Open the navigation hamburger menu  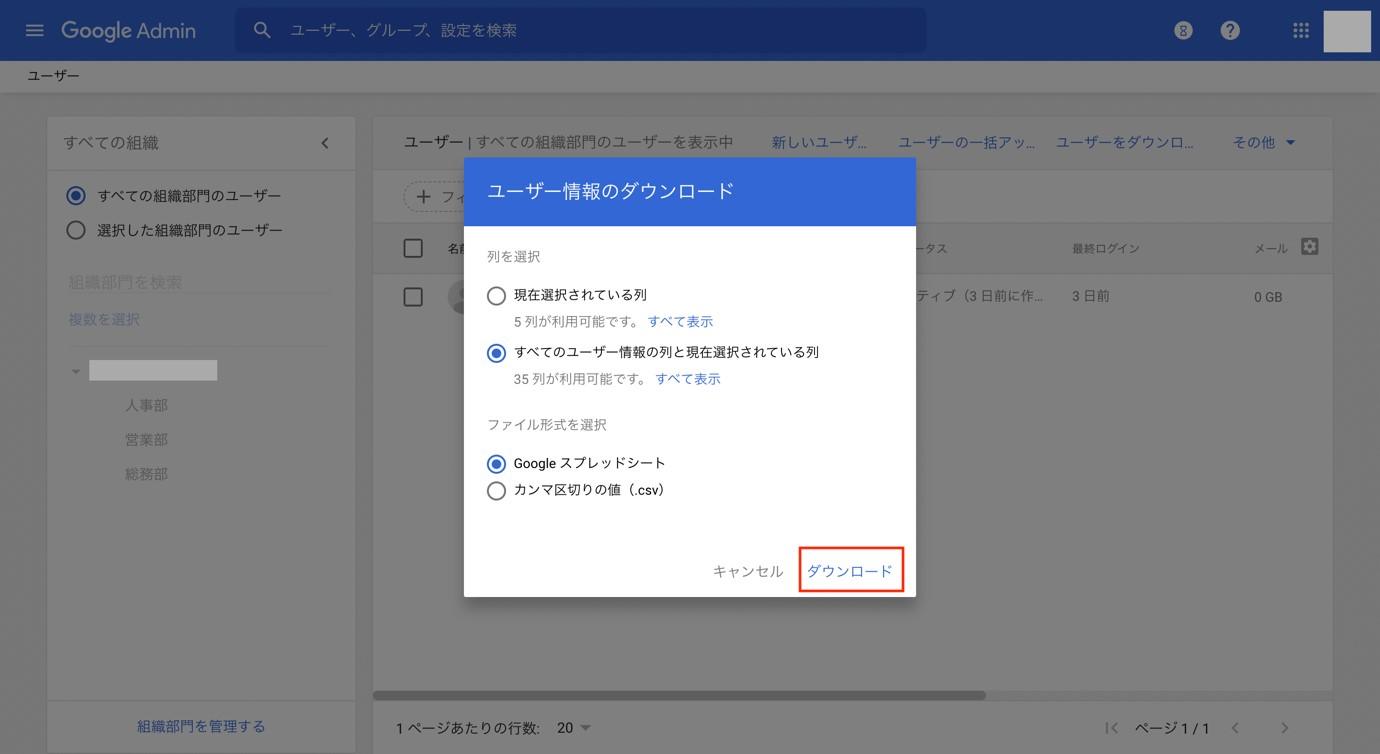[x=34, y=30]
